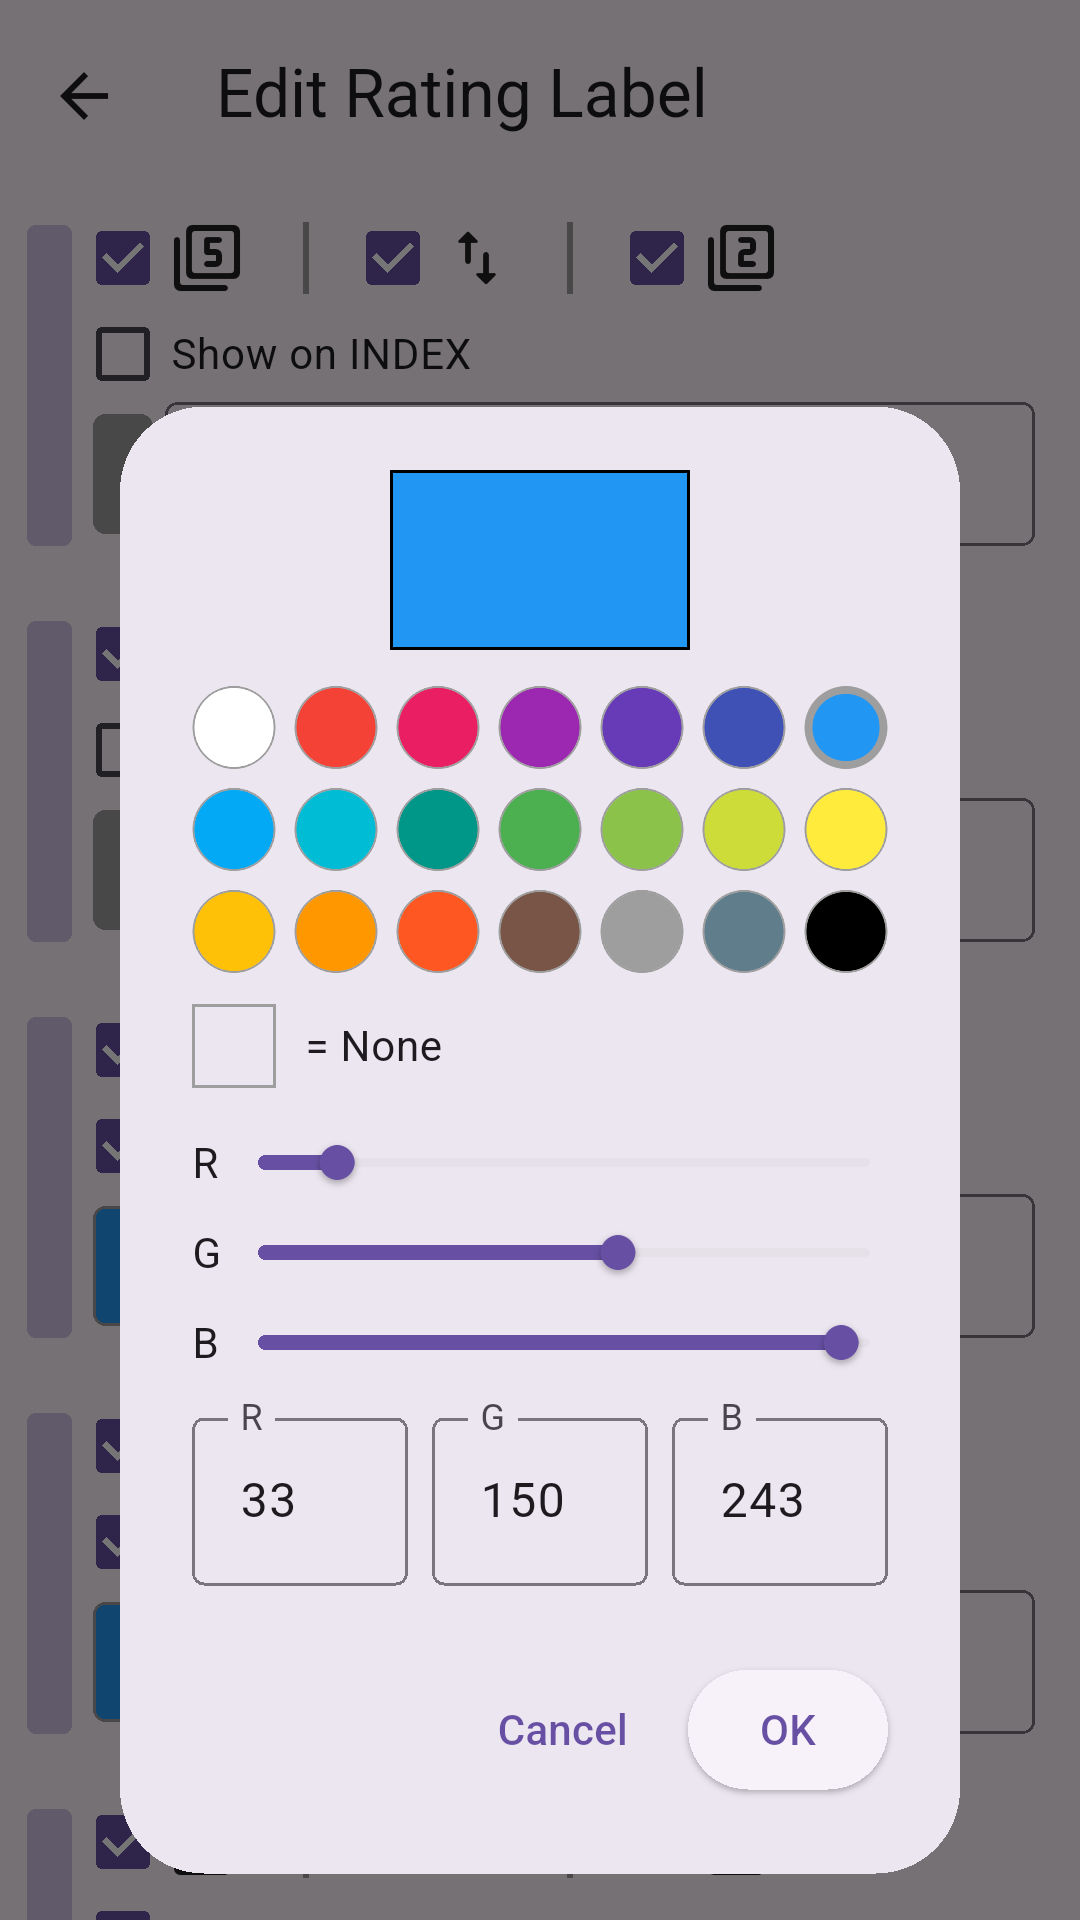Pick the yellow color swatch
Image resolution: width=1080 pixels, height=1920 pixels.
point(845,830)
